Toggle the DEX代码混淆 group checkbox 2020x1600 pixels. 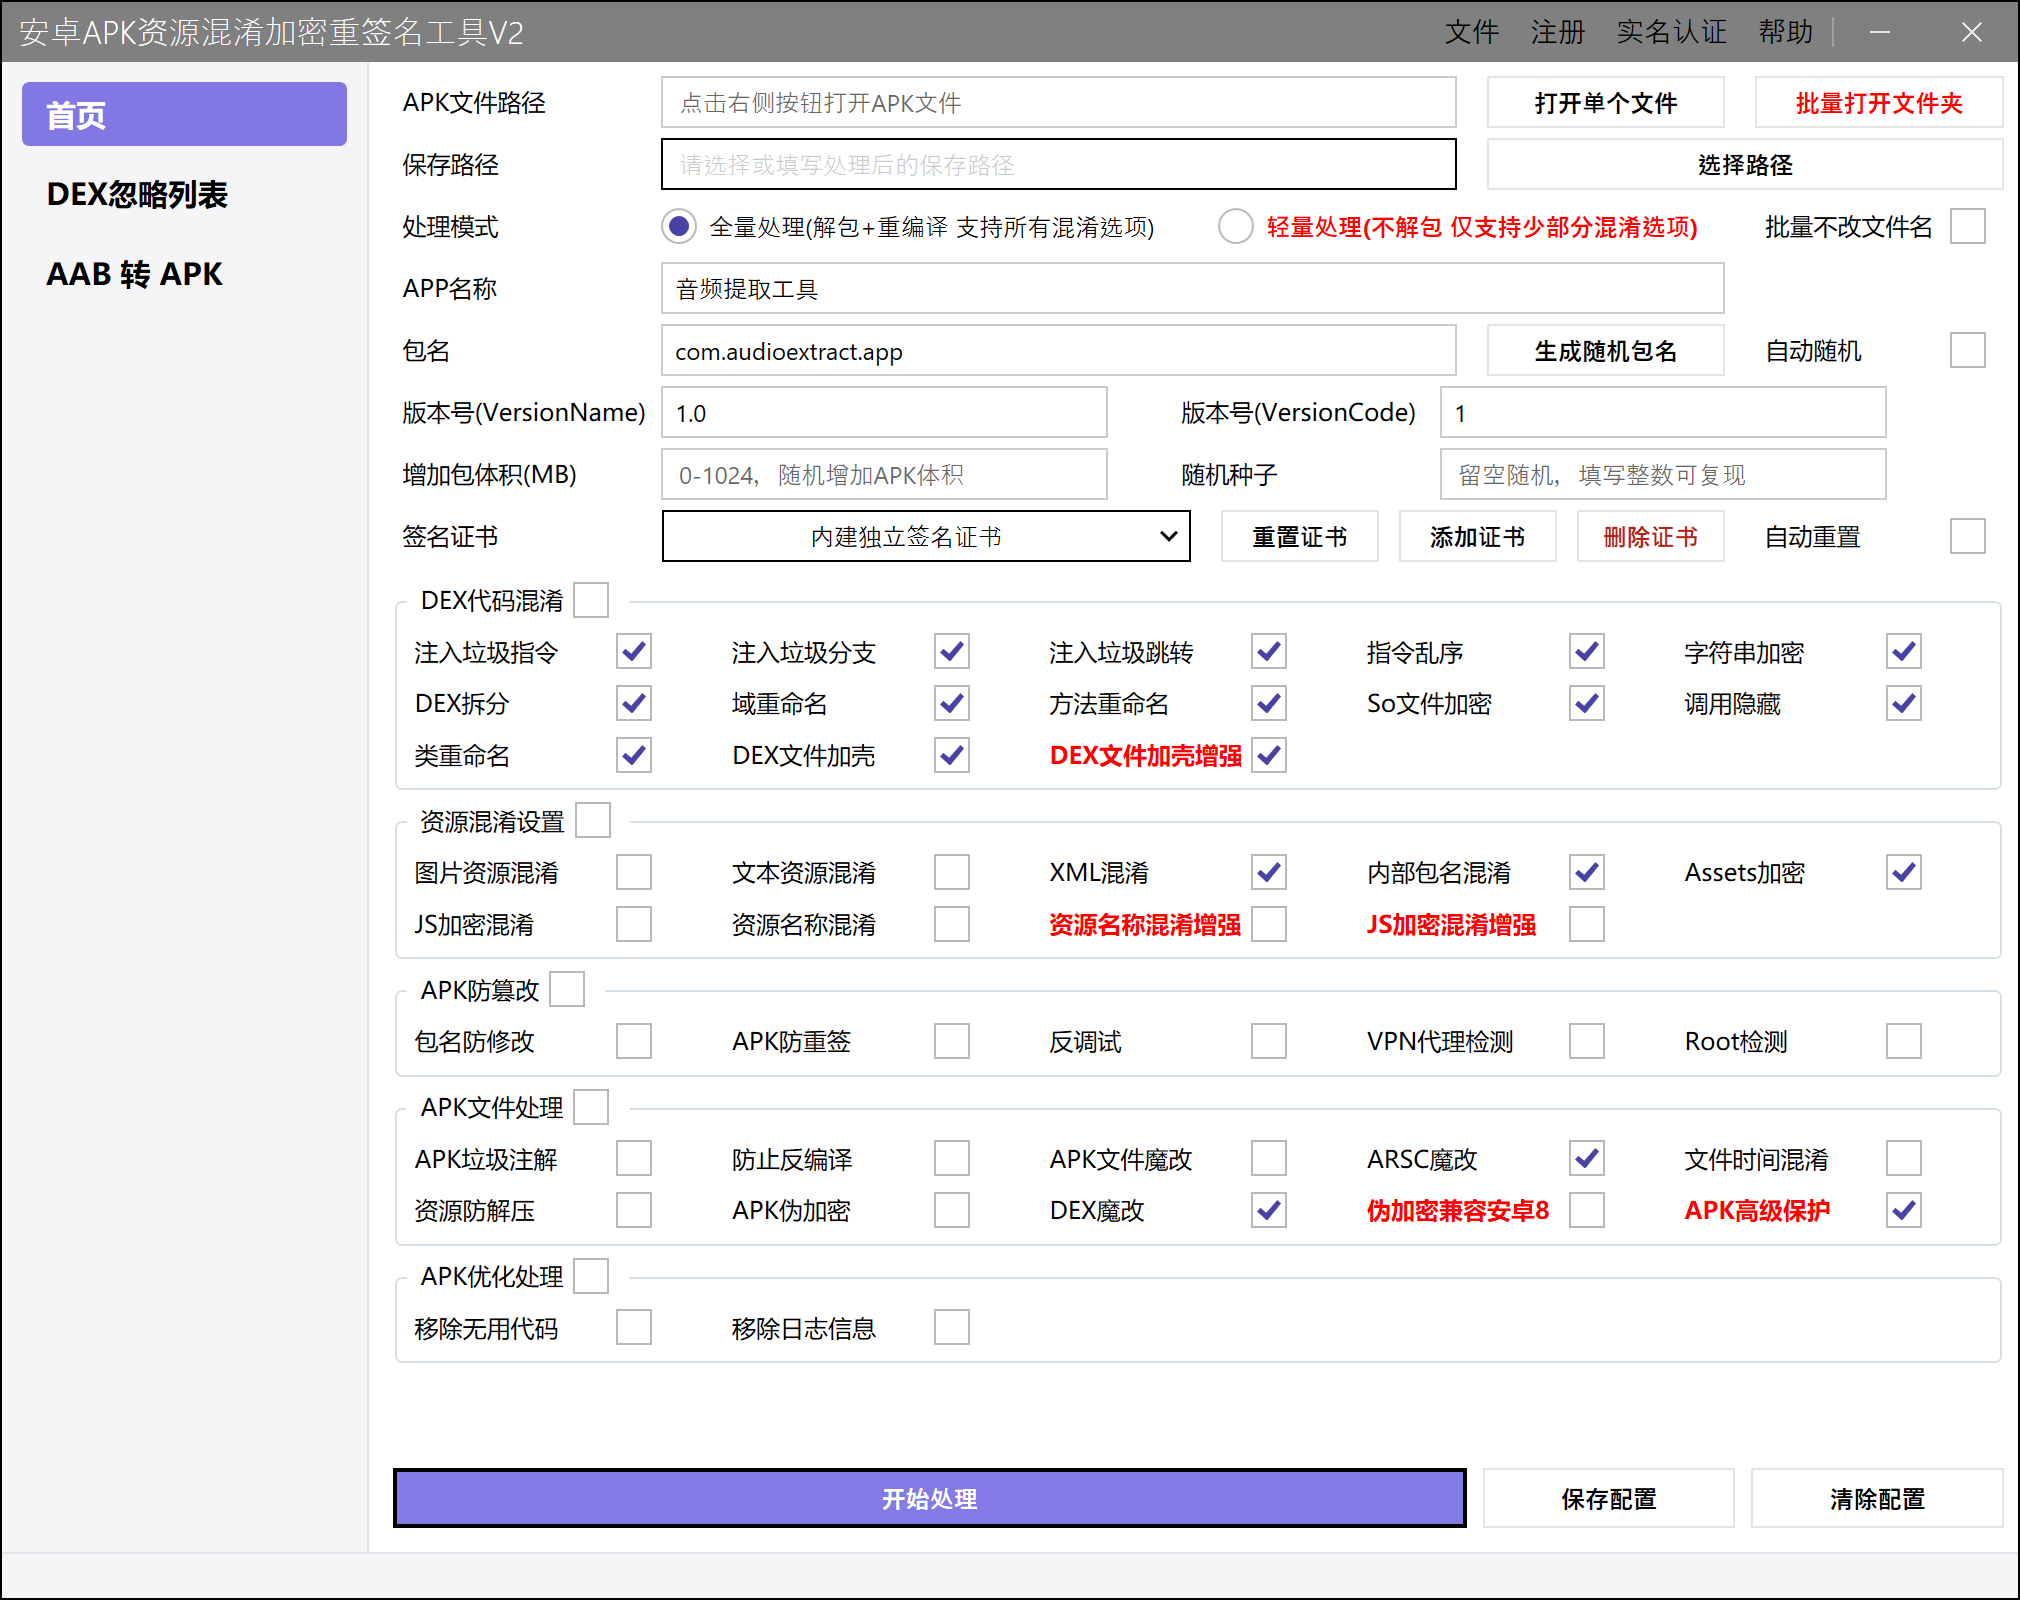click(x=591, y=600)
